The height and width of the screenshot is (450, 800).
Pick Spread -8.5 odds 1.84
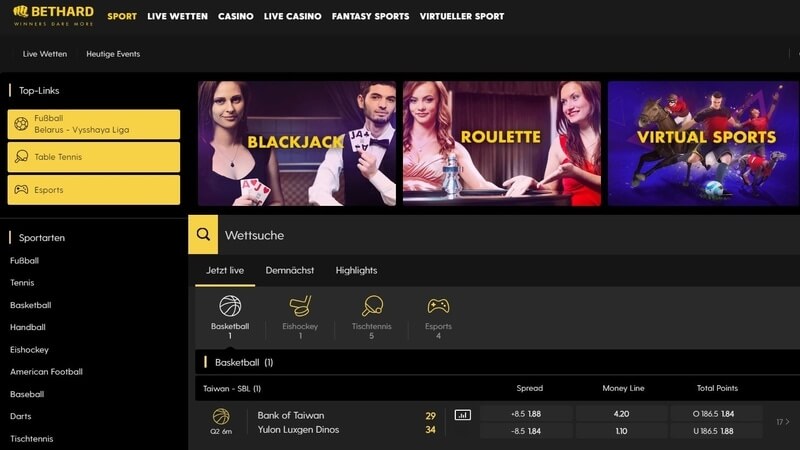[526, 431]
